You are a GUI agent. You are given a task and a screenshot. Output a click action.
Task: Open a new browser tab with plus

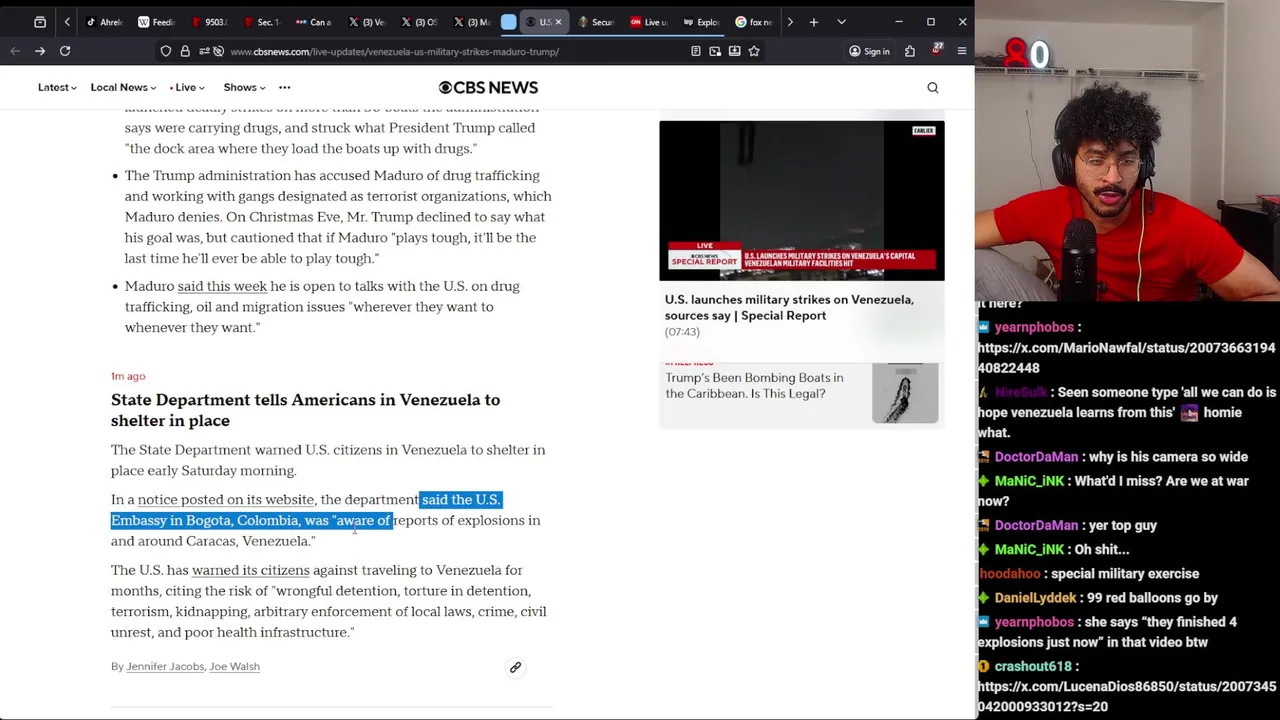(814, 22)
